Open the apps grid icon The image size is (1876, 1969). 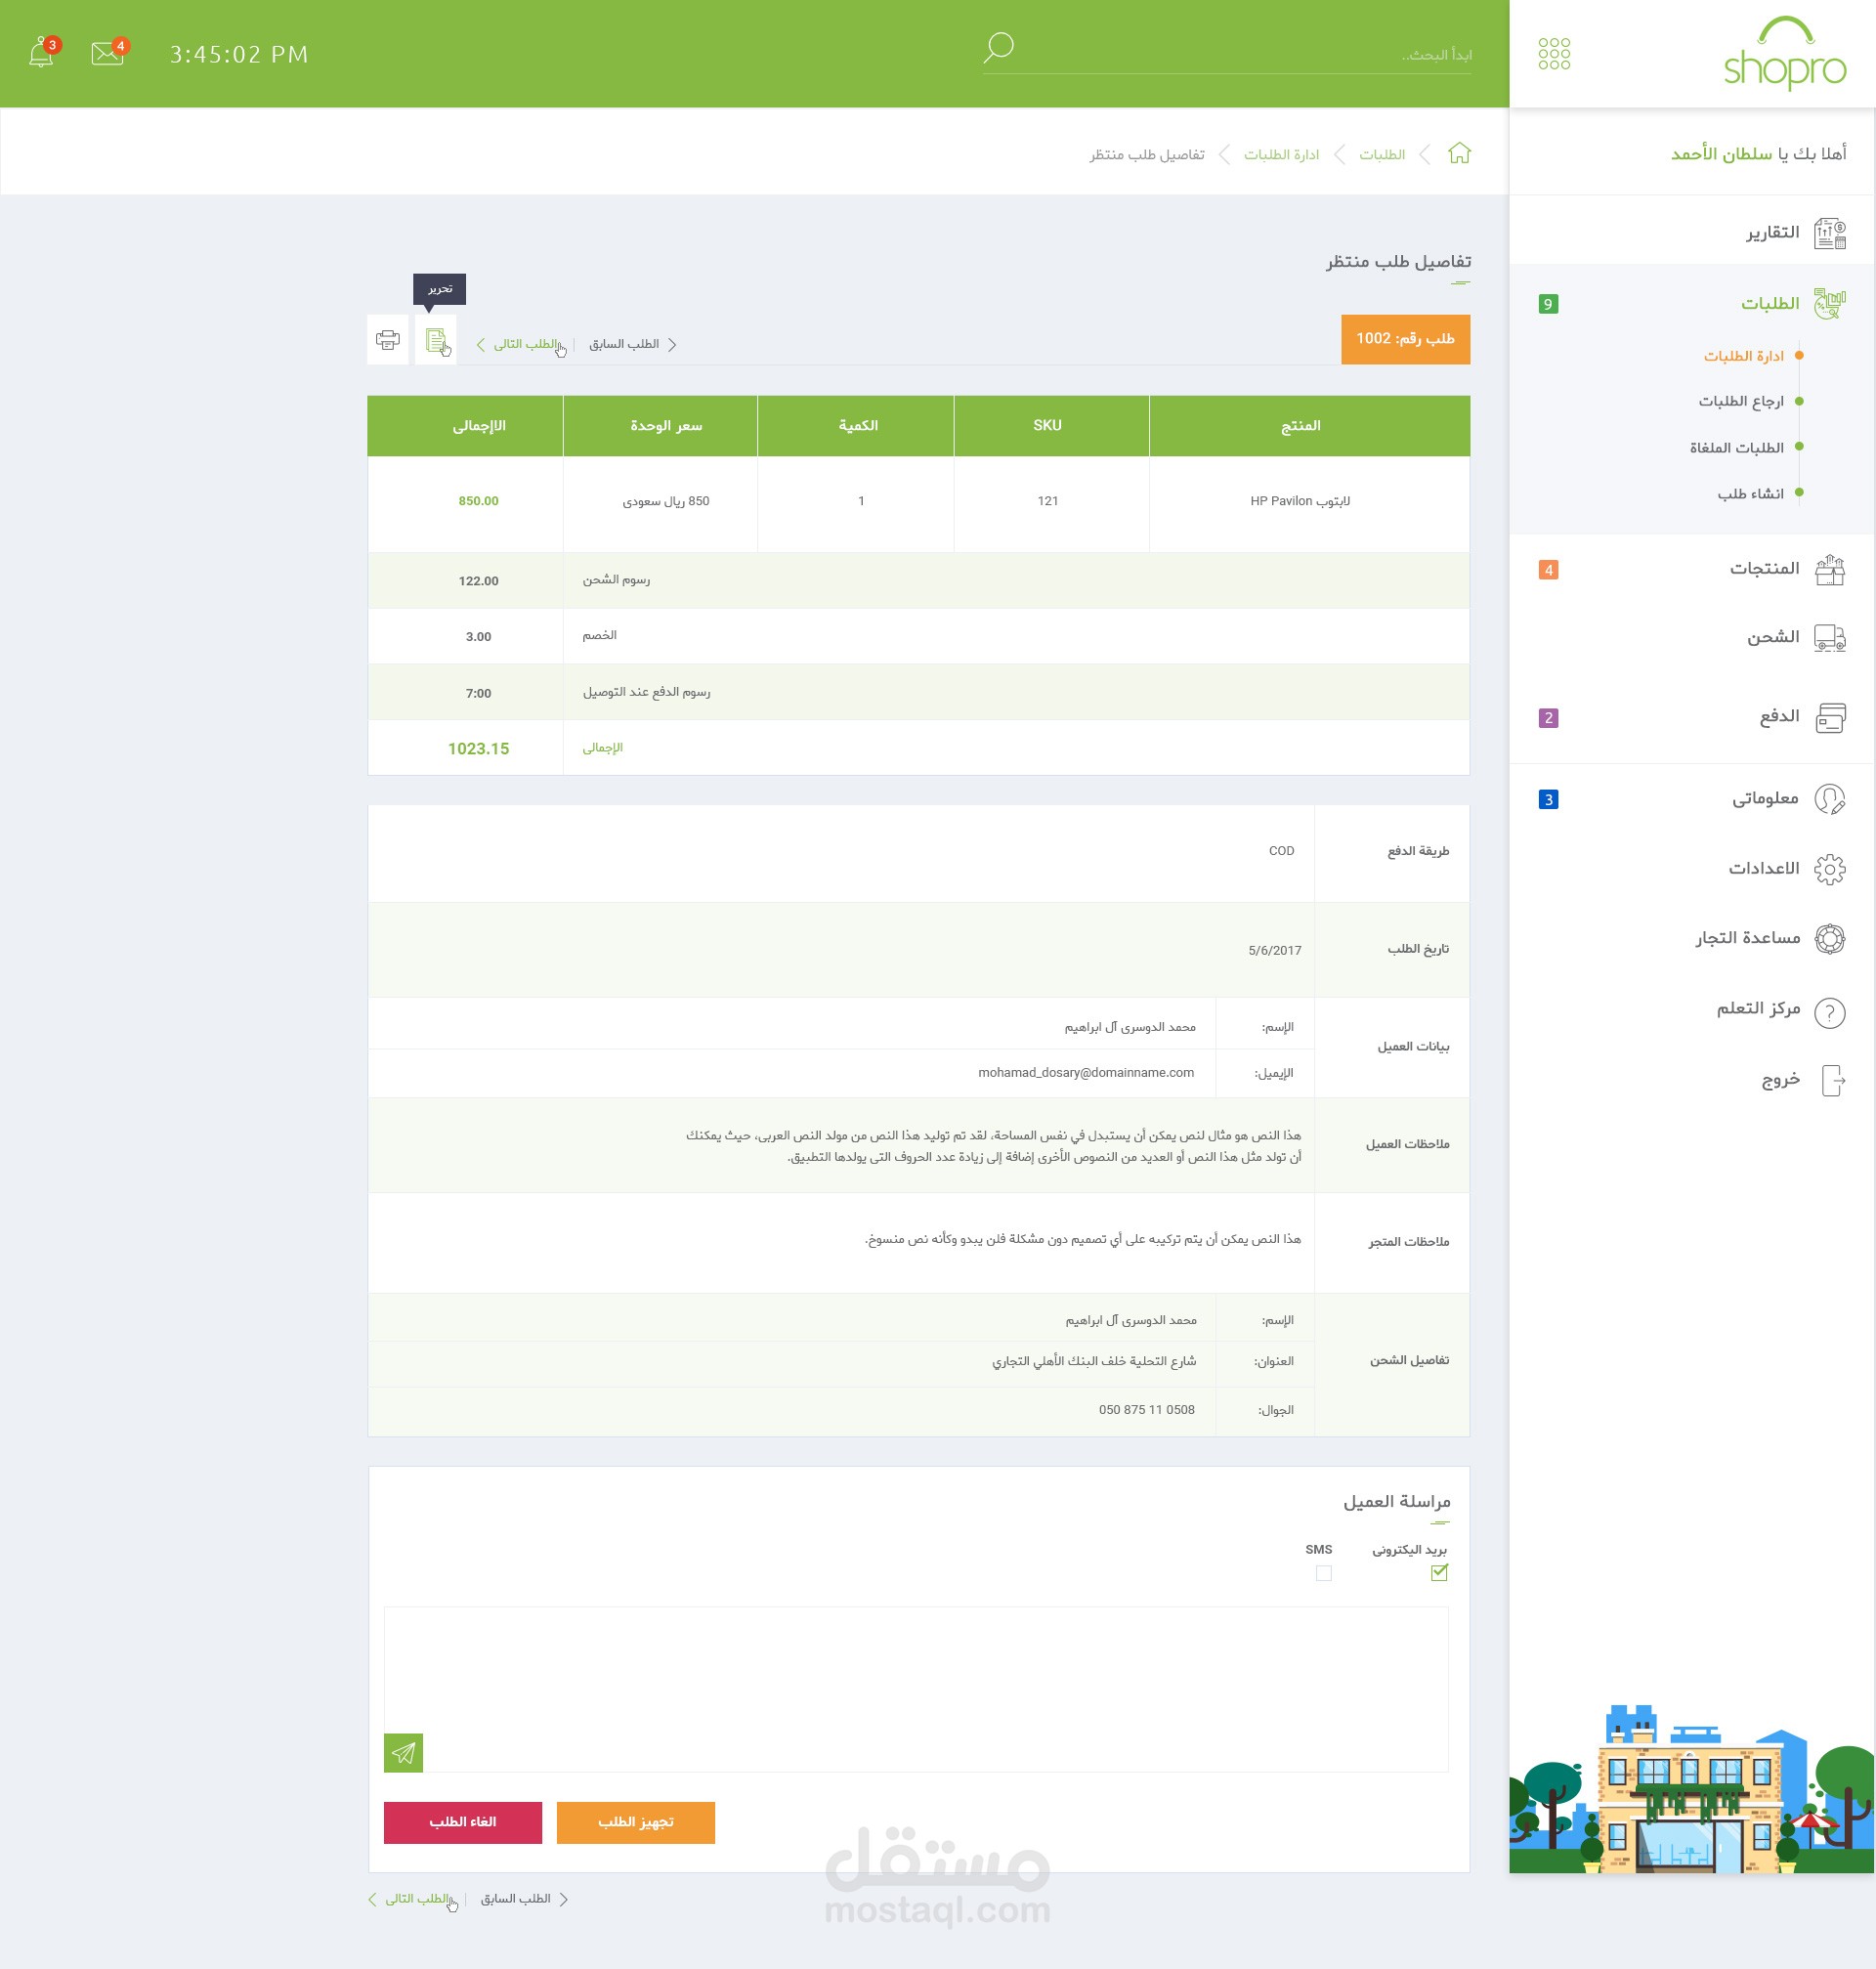pyautogui.click(x=1553, y=54)
